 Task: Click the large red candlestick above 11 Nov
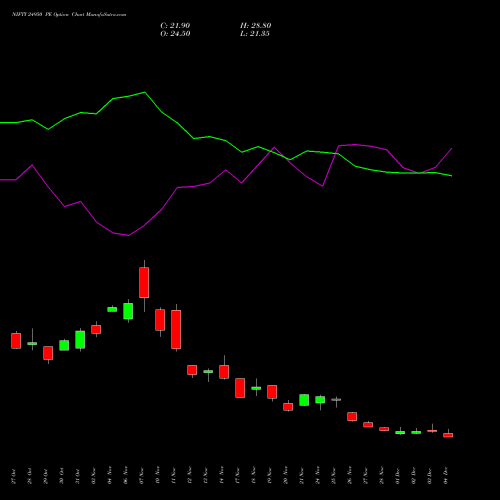(176, 329)
